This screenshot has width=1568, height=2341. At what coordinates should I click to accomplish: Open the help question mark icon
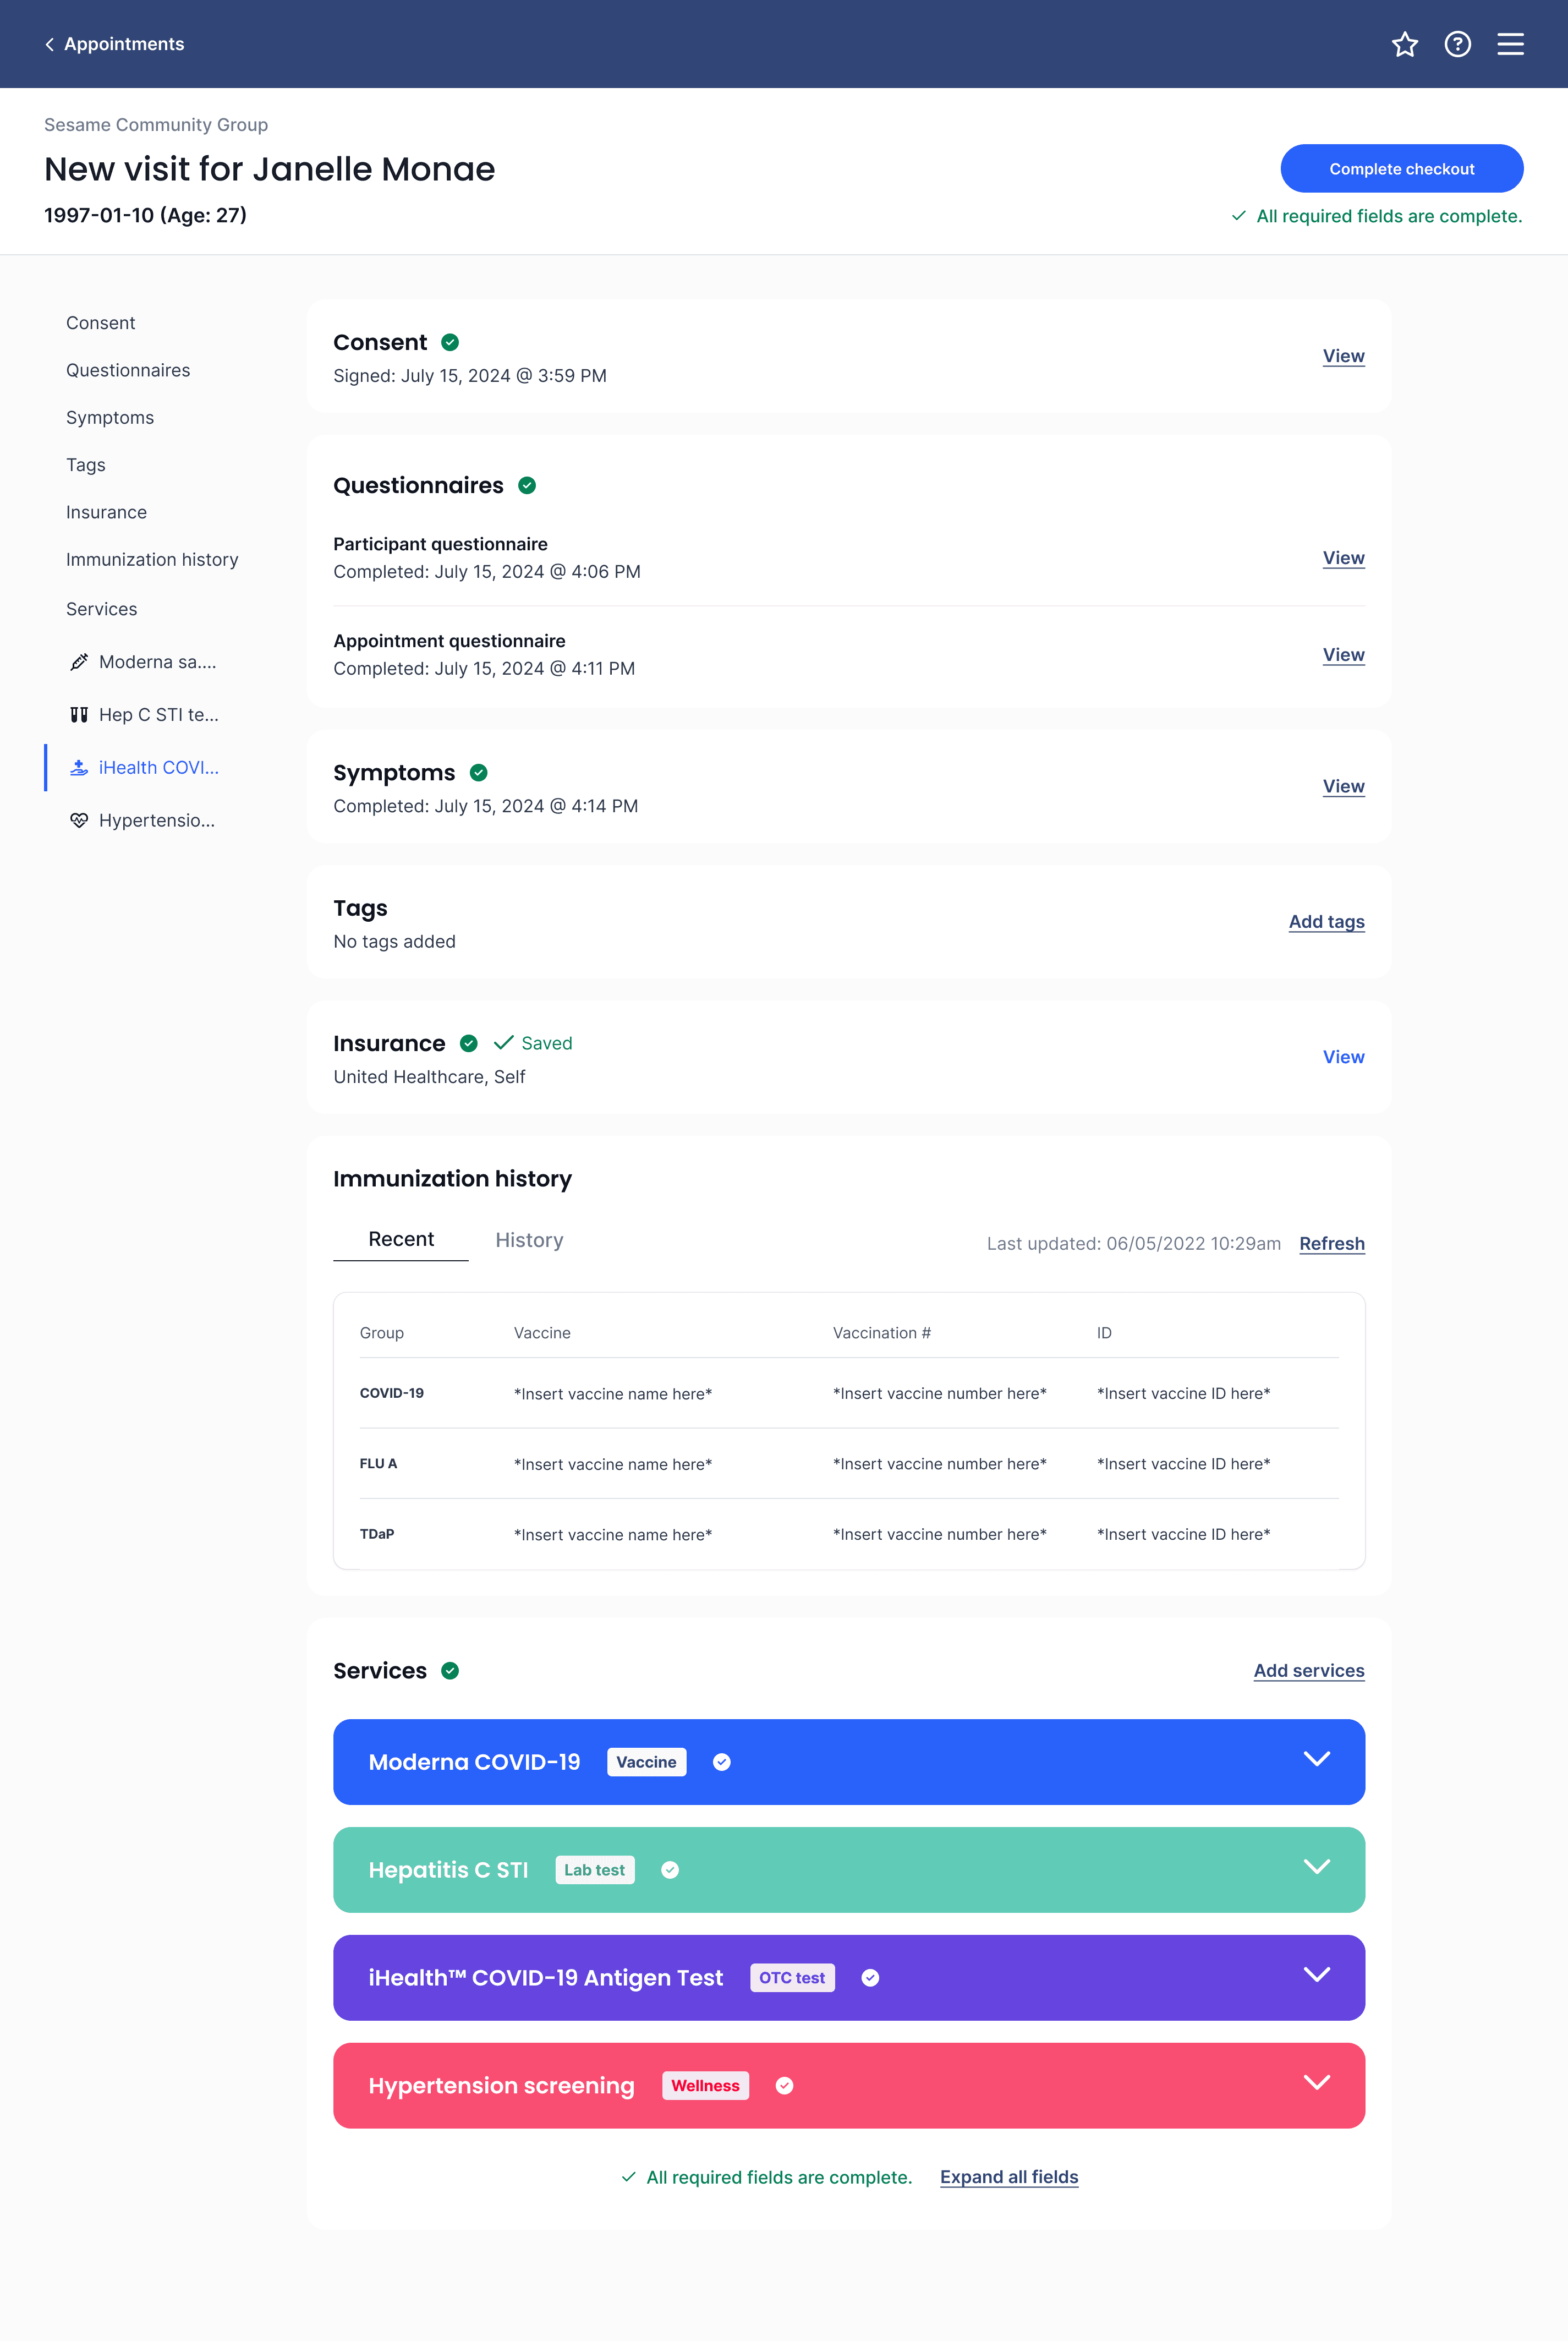(1457, 44)
